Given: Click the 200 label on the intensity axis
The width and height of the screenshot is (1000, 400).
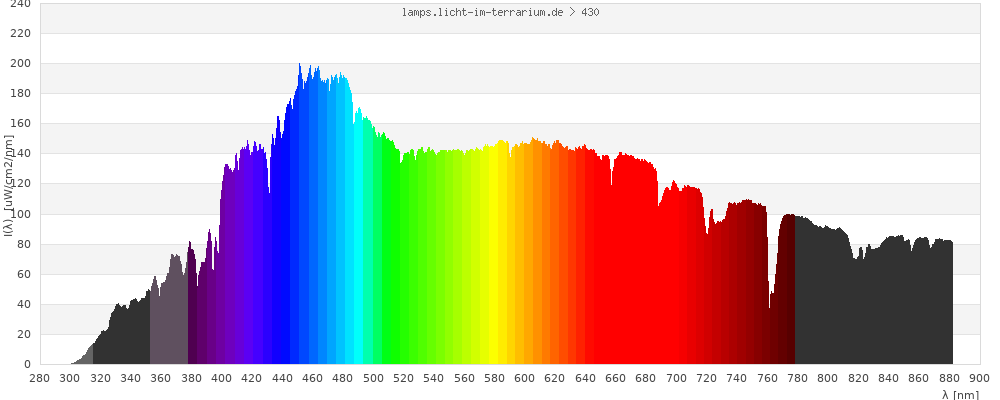Looking at the screenshot, I should point(21,64).
